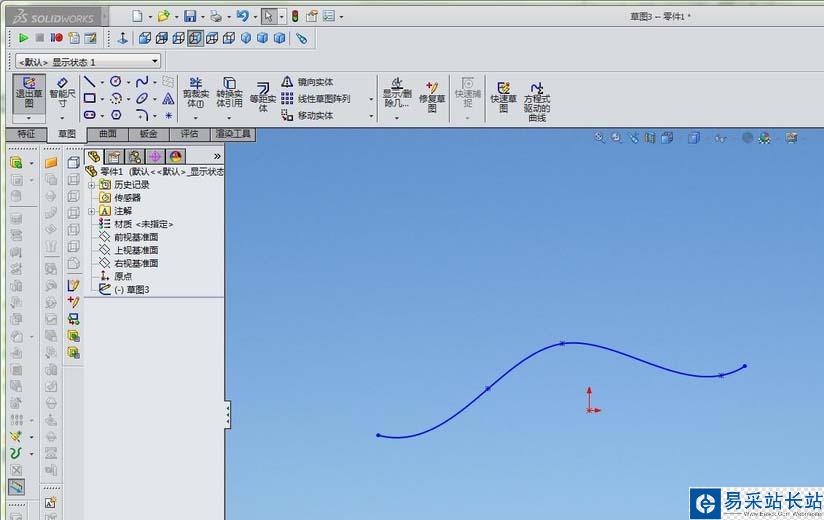Click the New document icon

click(137, 16)
